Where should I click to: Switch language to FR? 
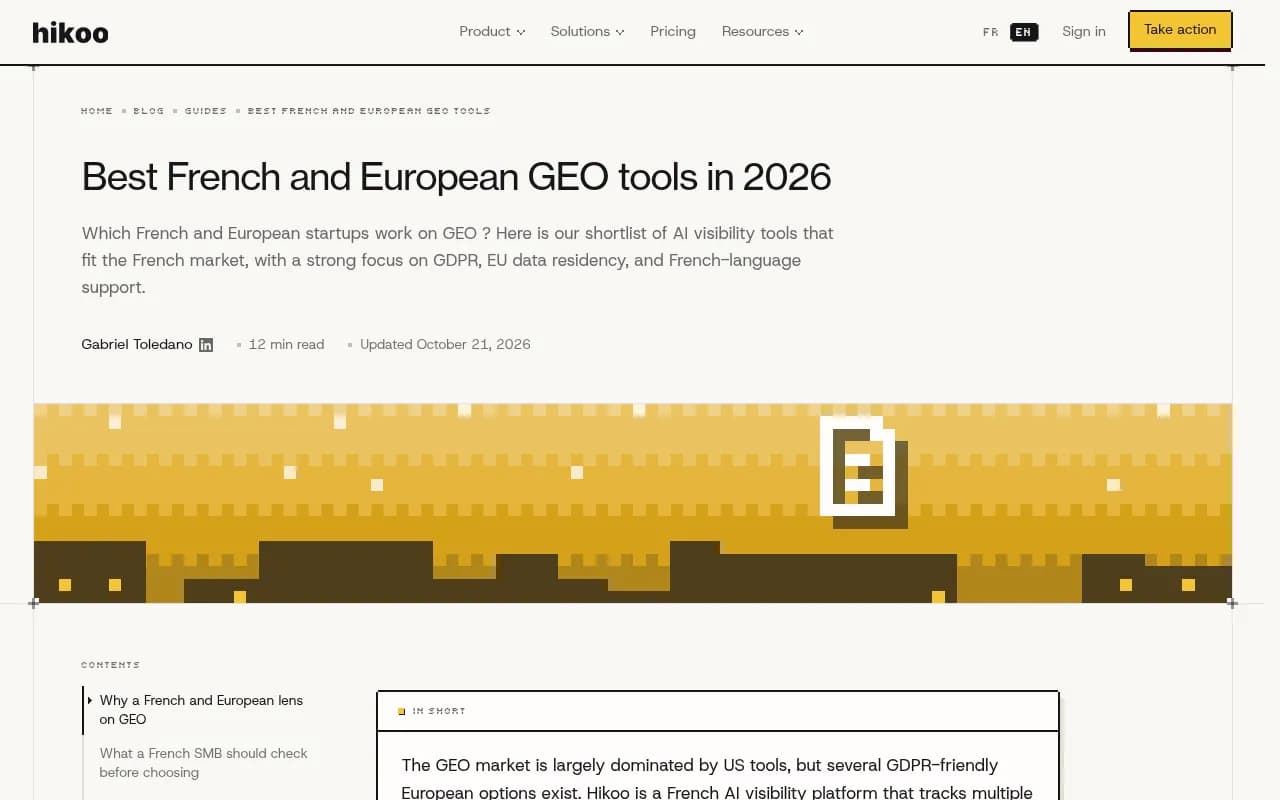pos(990,32)
